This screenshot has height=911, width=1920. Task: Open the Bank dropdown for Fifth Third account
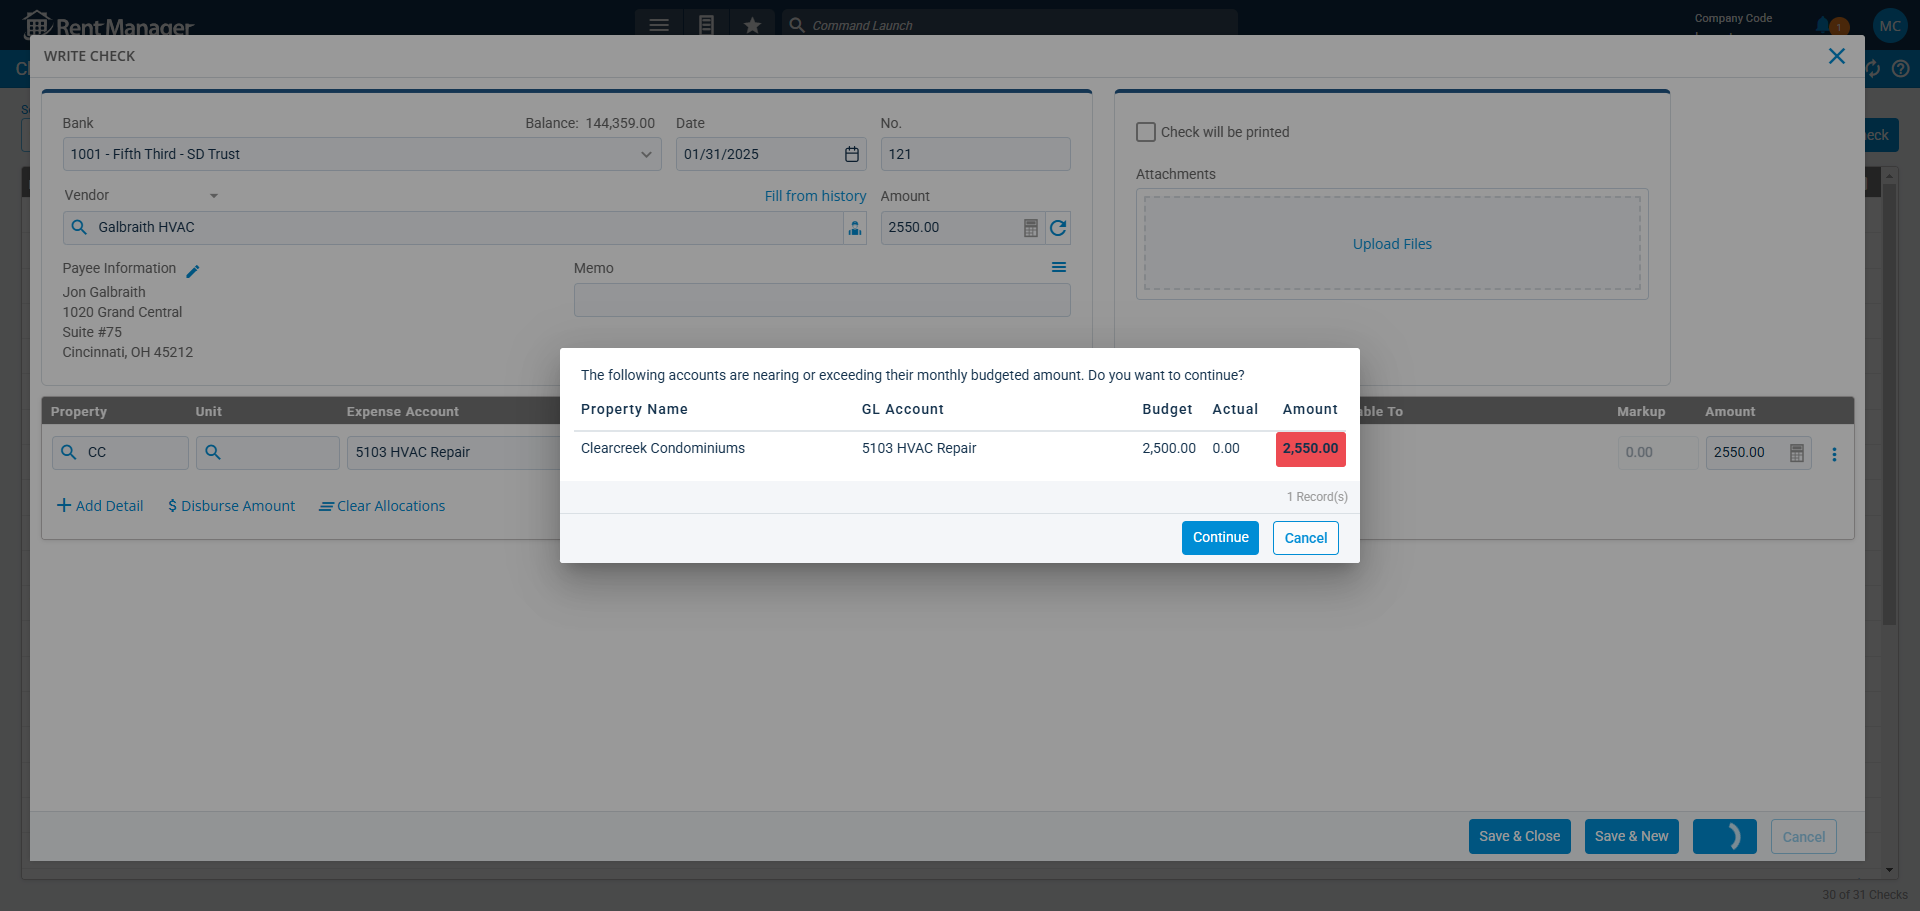point(647,154)
